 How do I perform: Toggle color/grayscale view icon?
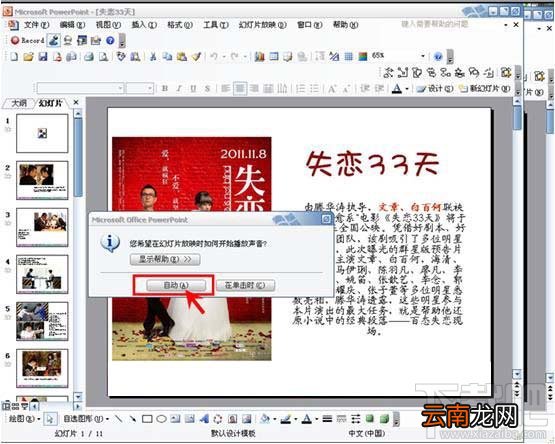tap(363, 56)
